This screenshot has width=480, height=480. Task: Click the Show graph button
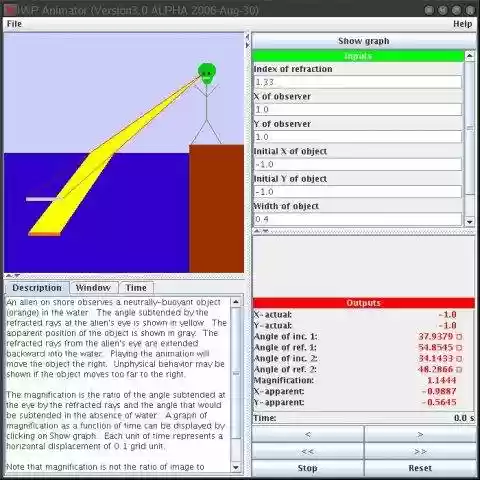[x=364, y=41]
